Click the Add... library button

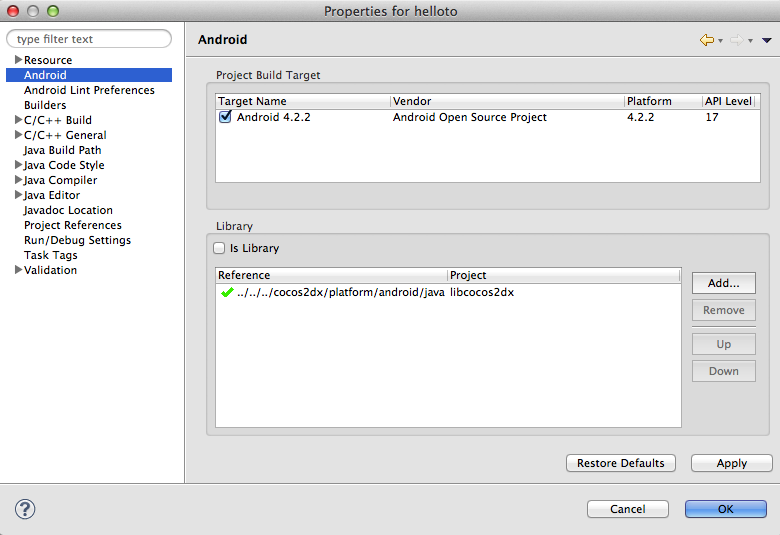[x=723, y=283]
